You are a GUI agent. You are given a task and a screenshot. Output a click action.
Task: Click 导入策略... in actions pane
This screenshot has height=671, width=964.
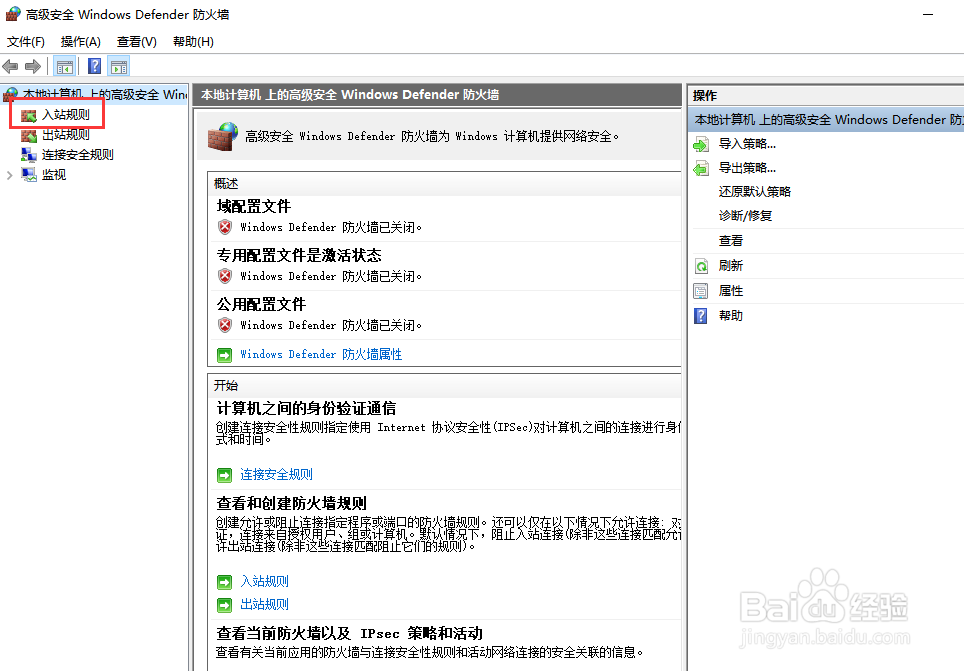click(x=747, y=145)
